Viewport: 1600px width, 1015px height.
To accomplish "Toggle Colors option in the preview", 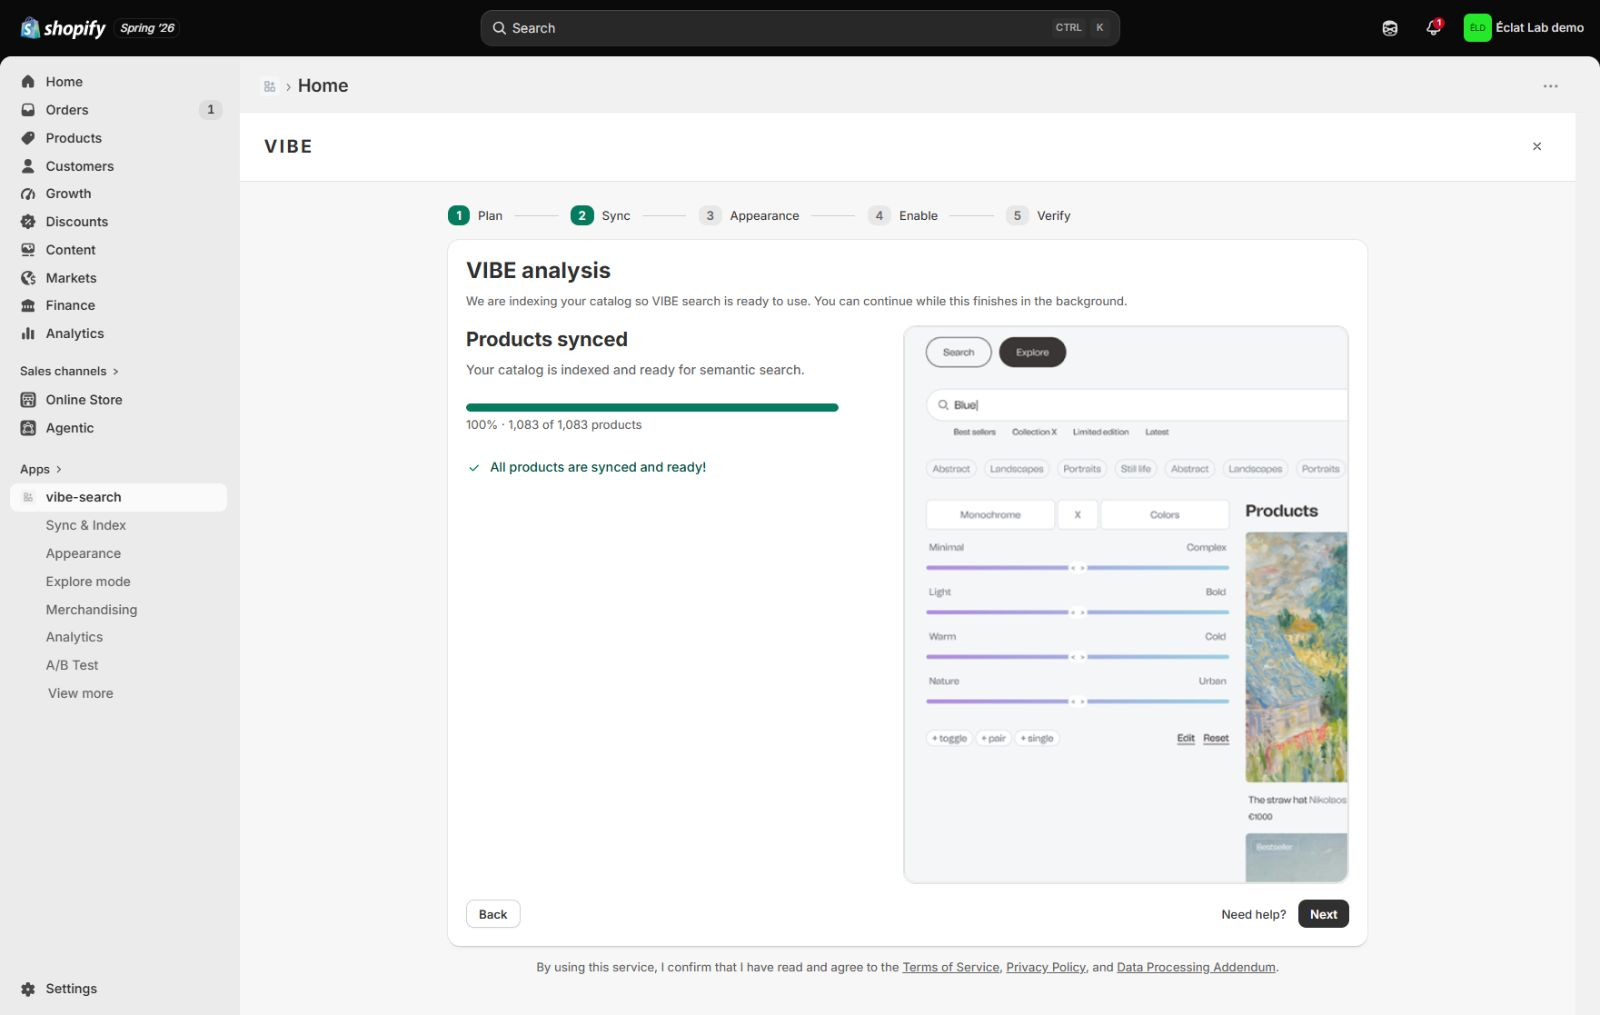I will click(x=1164, y=515).
